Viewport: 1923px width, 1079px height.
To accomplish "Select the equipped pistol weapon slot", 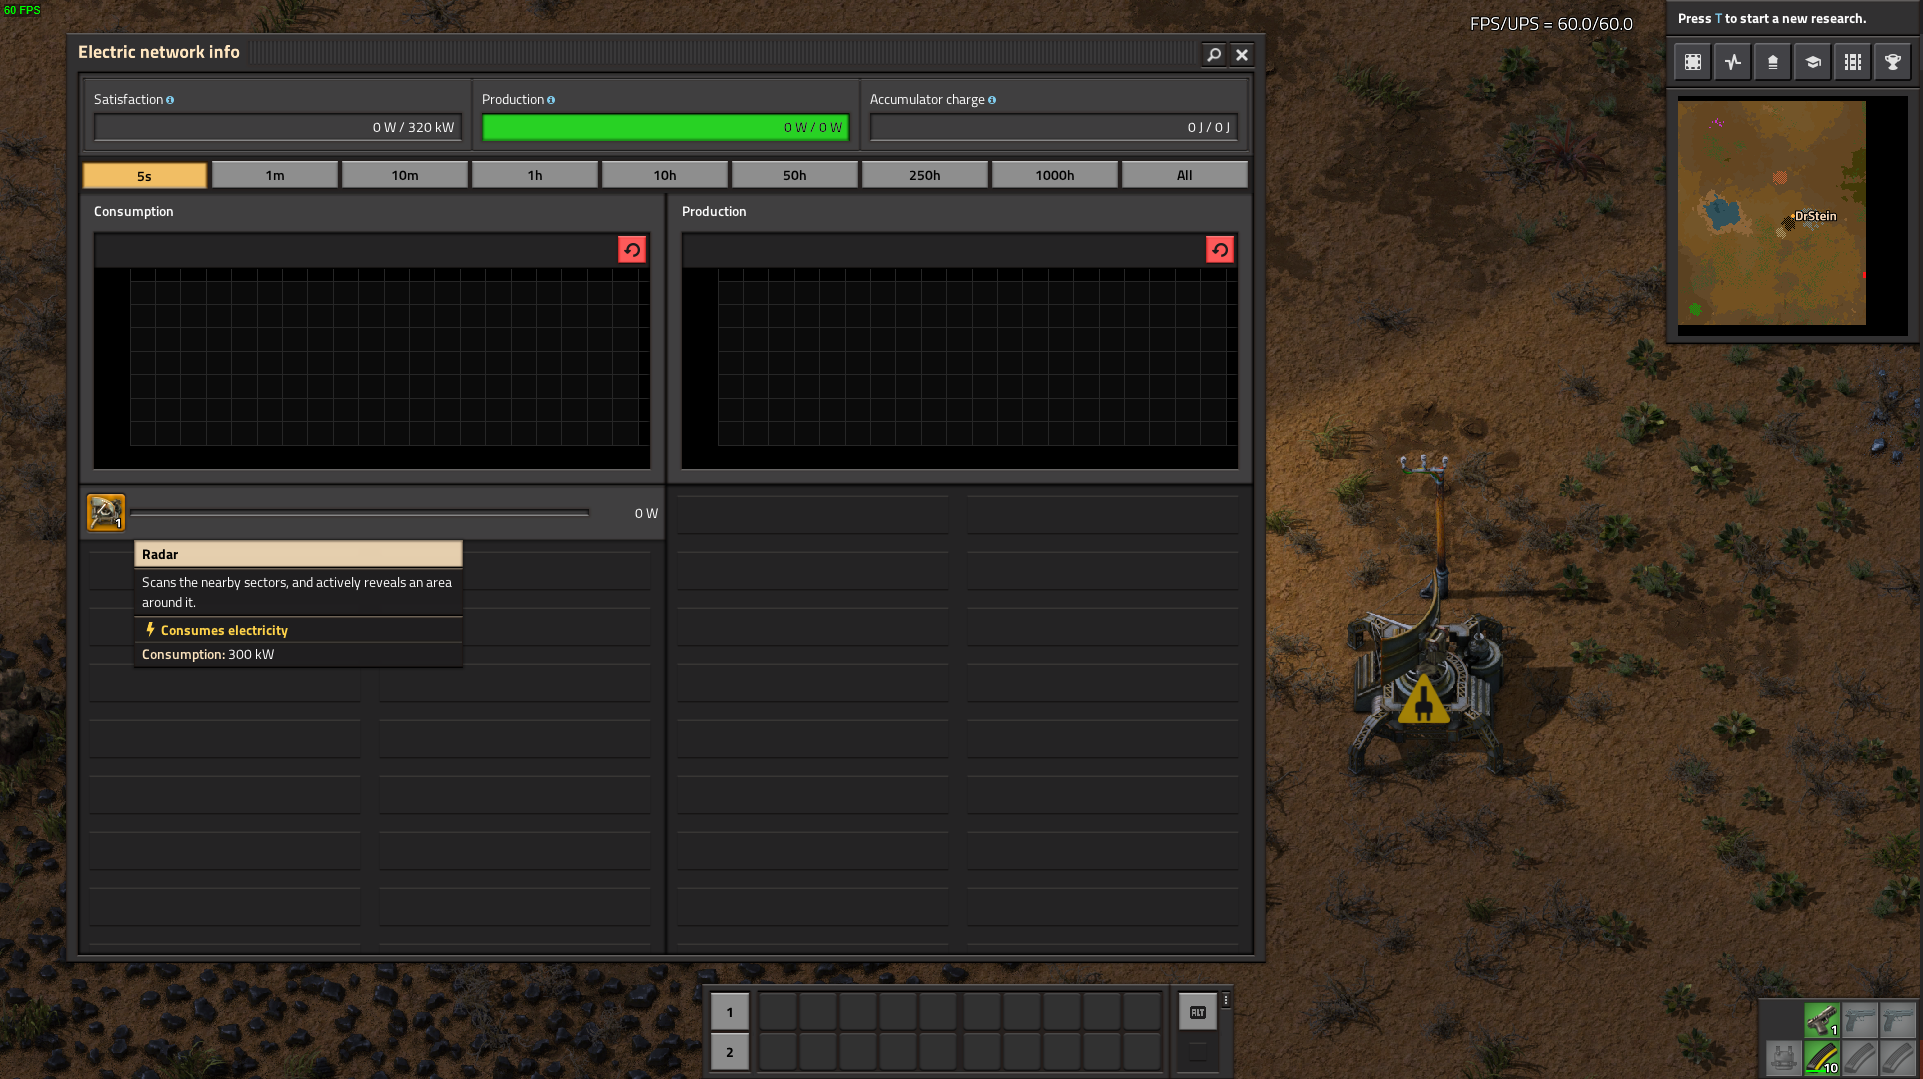I will pos(1822,1020).
